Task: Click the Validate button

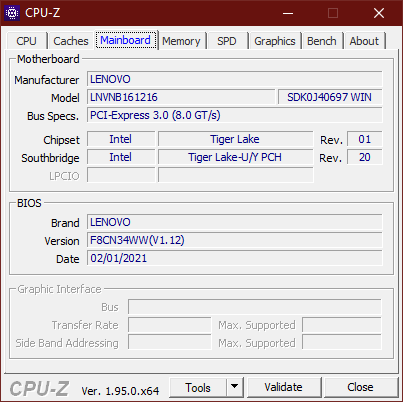Action: point(283,387)
